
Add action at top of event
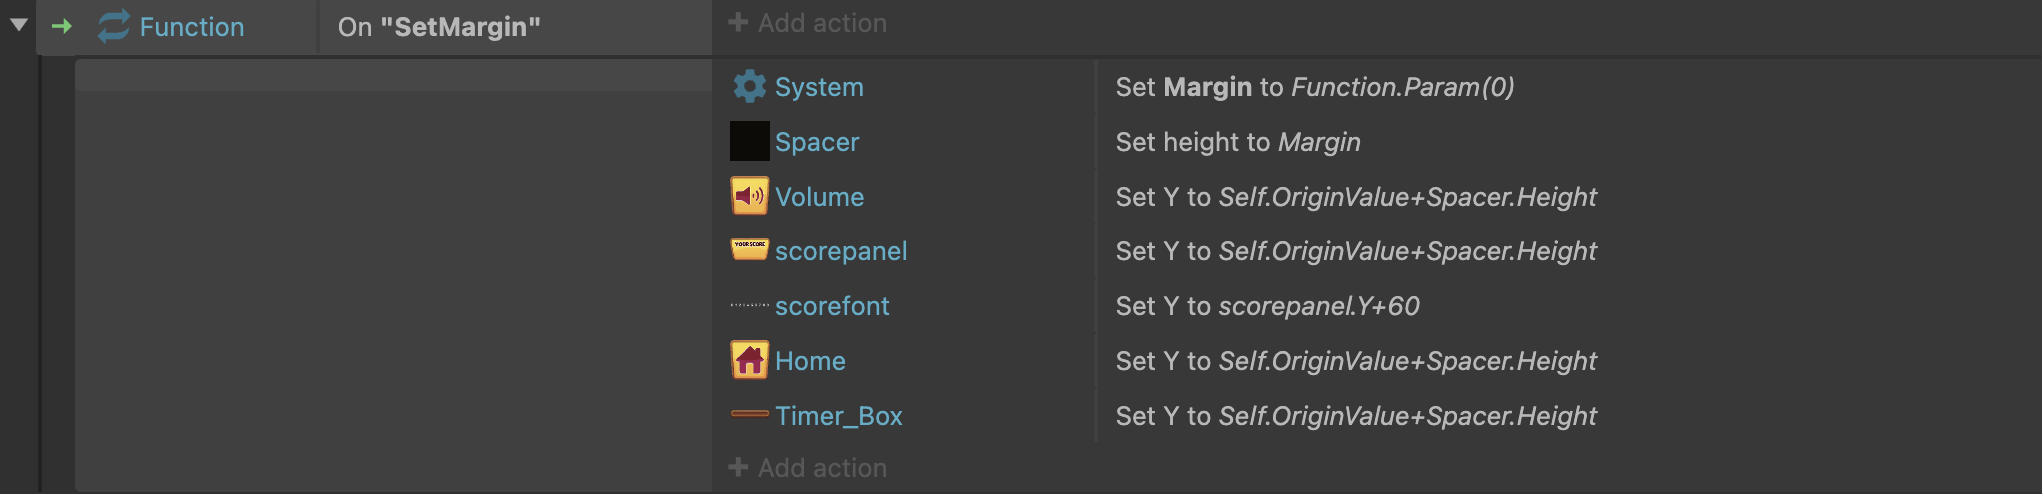click(808, 23)
